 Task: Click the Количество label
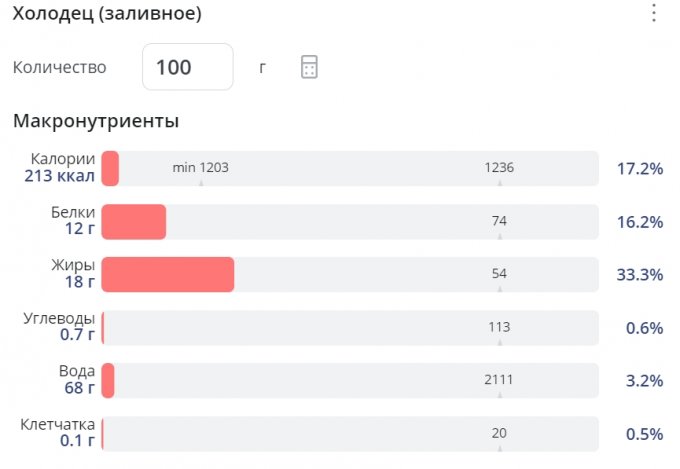click(59, 68)
